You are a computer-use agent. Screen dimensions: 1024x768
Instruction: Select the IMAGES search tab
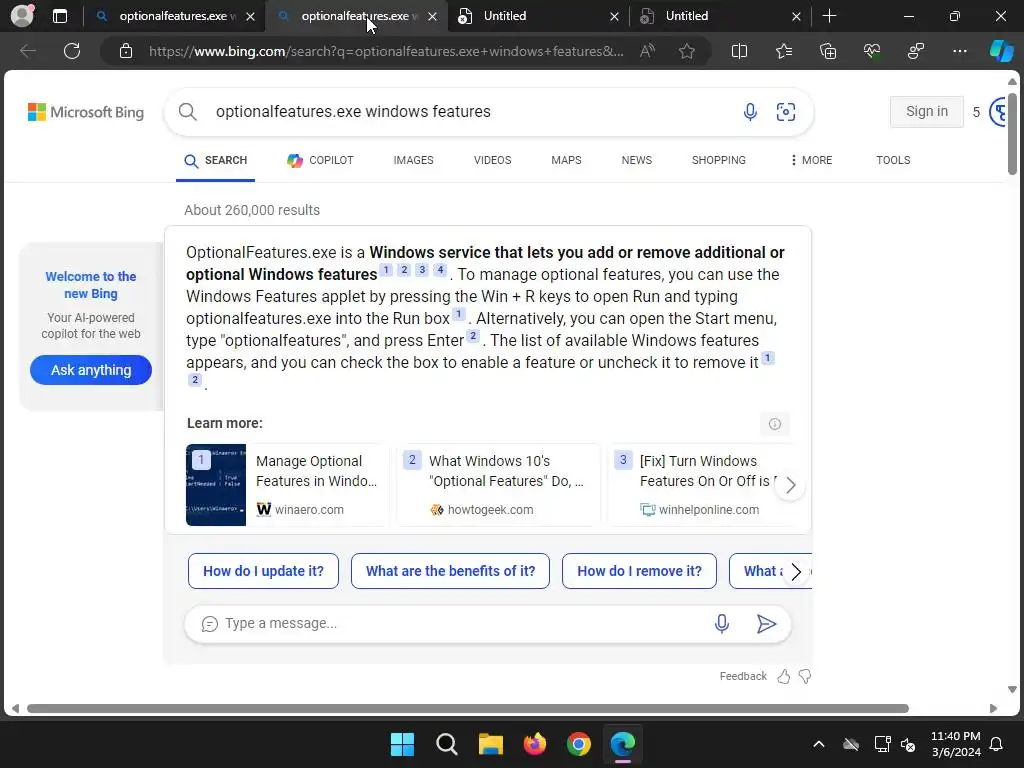tap(413, 160)
